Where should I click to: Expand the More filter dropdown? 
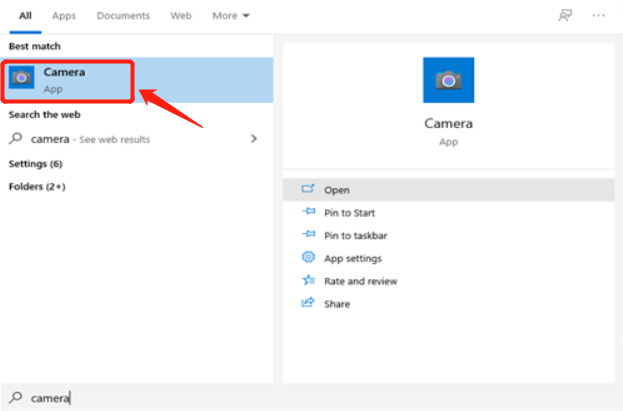pyautogui.click(x=231, y=16)
